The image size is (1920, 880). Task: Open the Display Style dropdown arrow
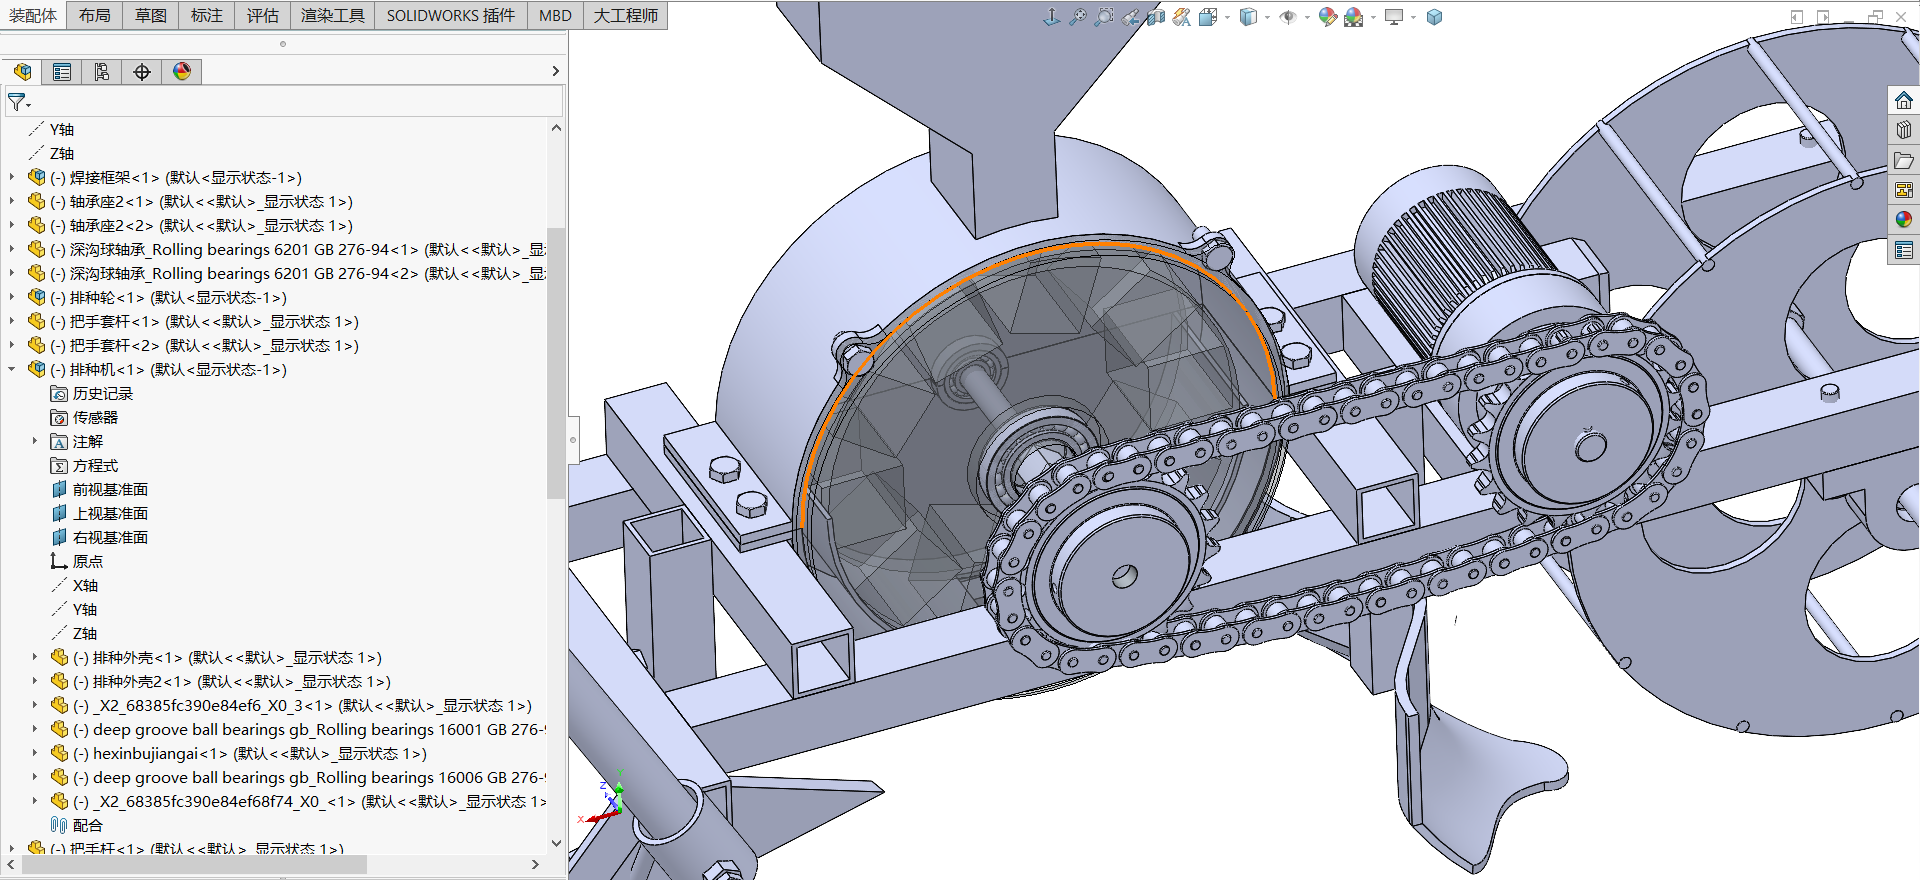click(x=1267, y=17)
